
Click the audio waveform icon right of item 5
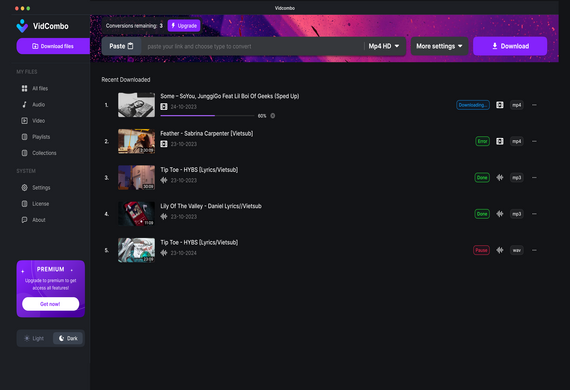pyautogui.click(x=500, y=250)
